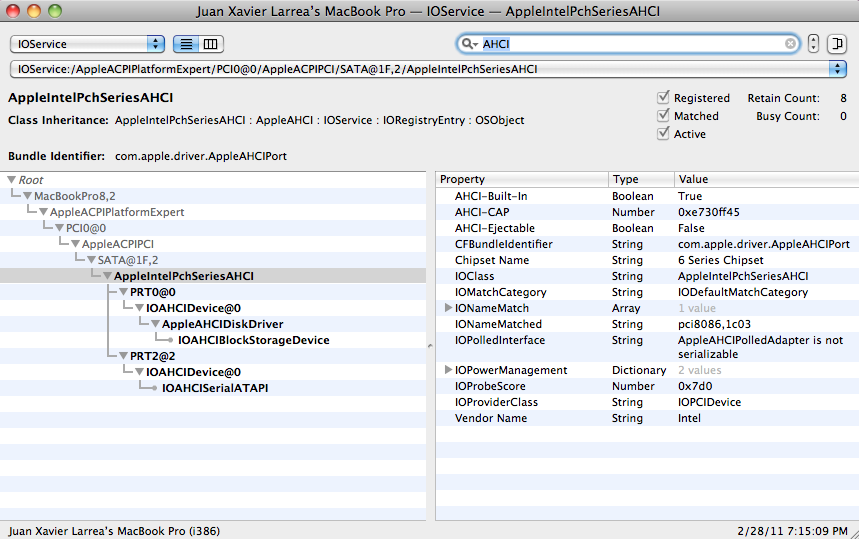Click the search result stepper arrows
Image resolution: width=859 pixels, height=539 pixels.
(x=814, y=44)
